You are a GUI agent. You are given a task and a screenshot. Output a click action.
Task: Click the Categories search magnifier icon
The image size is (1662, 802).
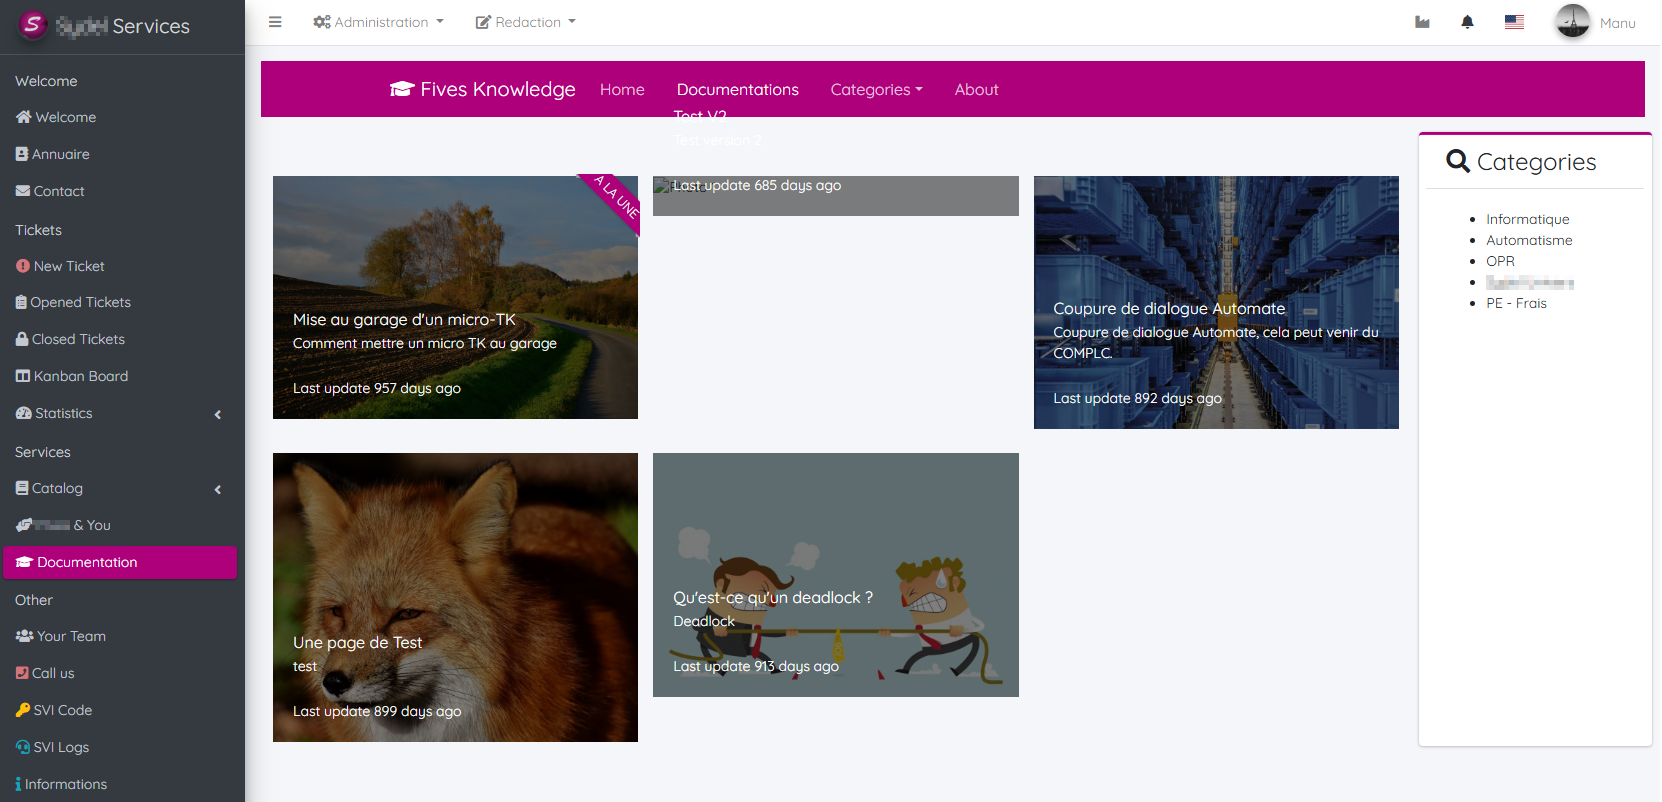(1458, 161)
